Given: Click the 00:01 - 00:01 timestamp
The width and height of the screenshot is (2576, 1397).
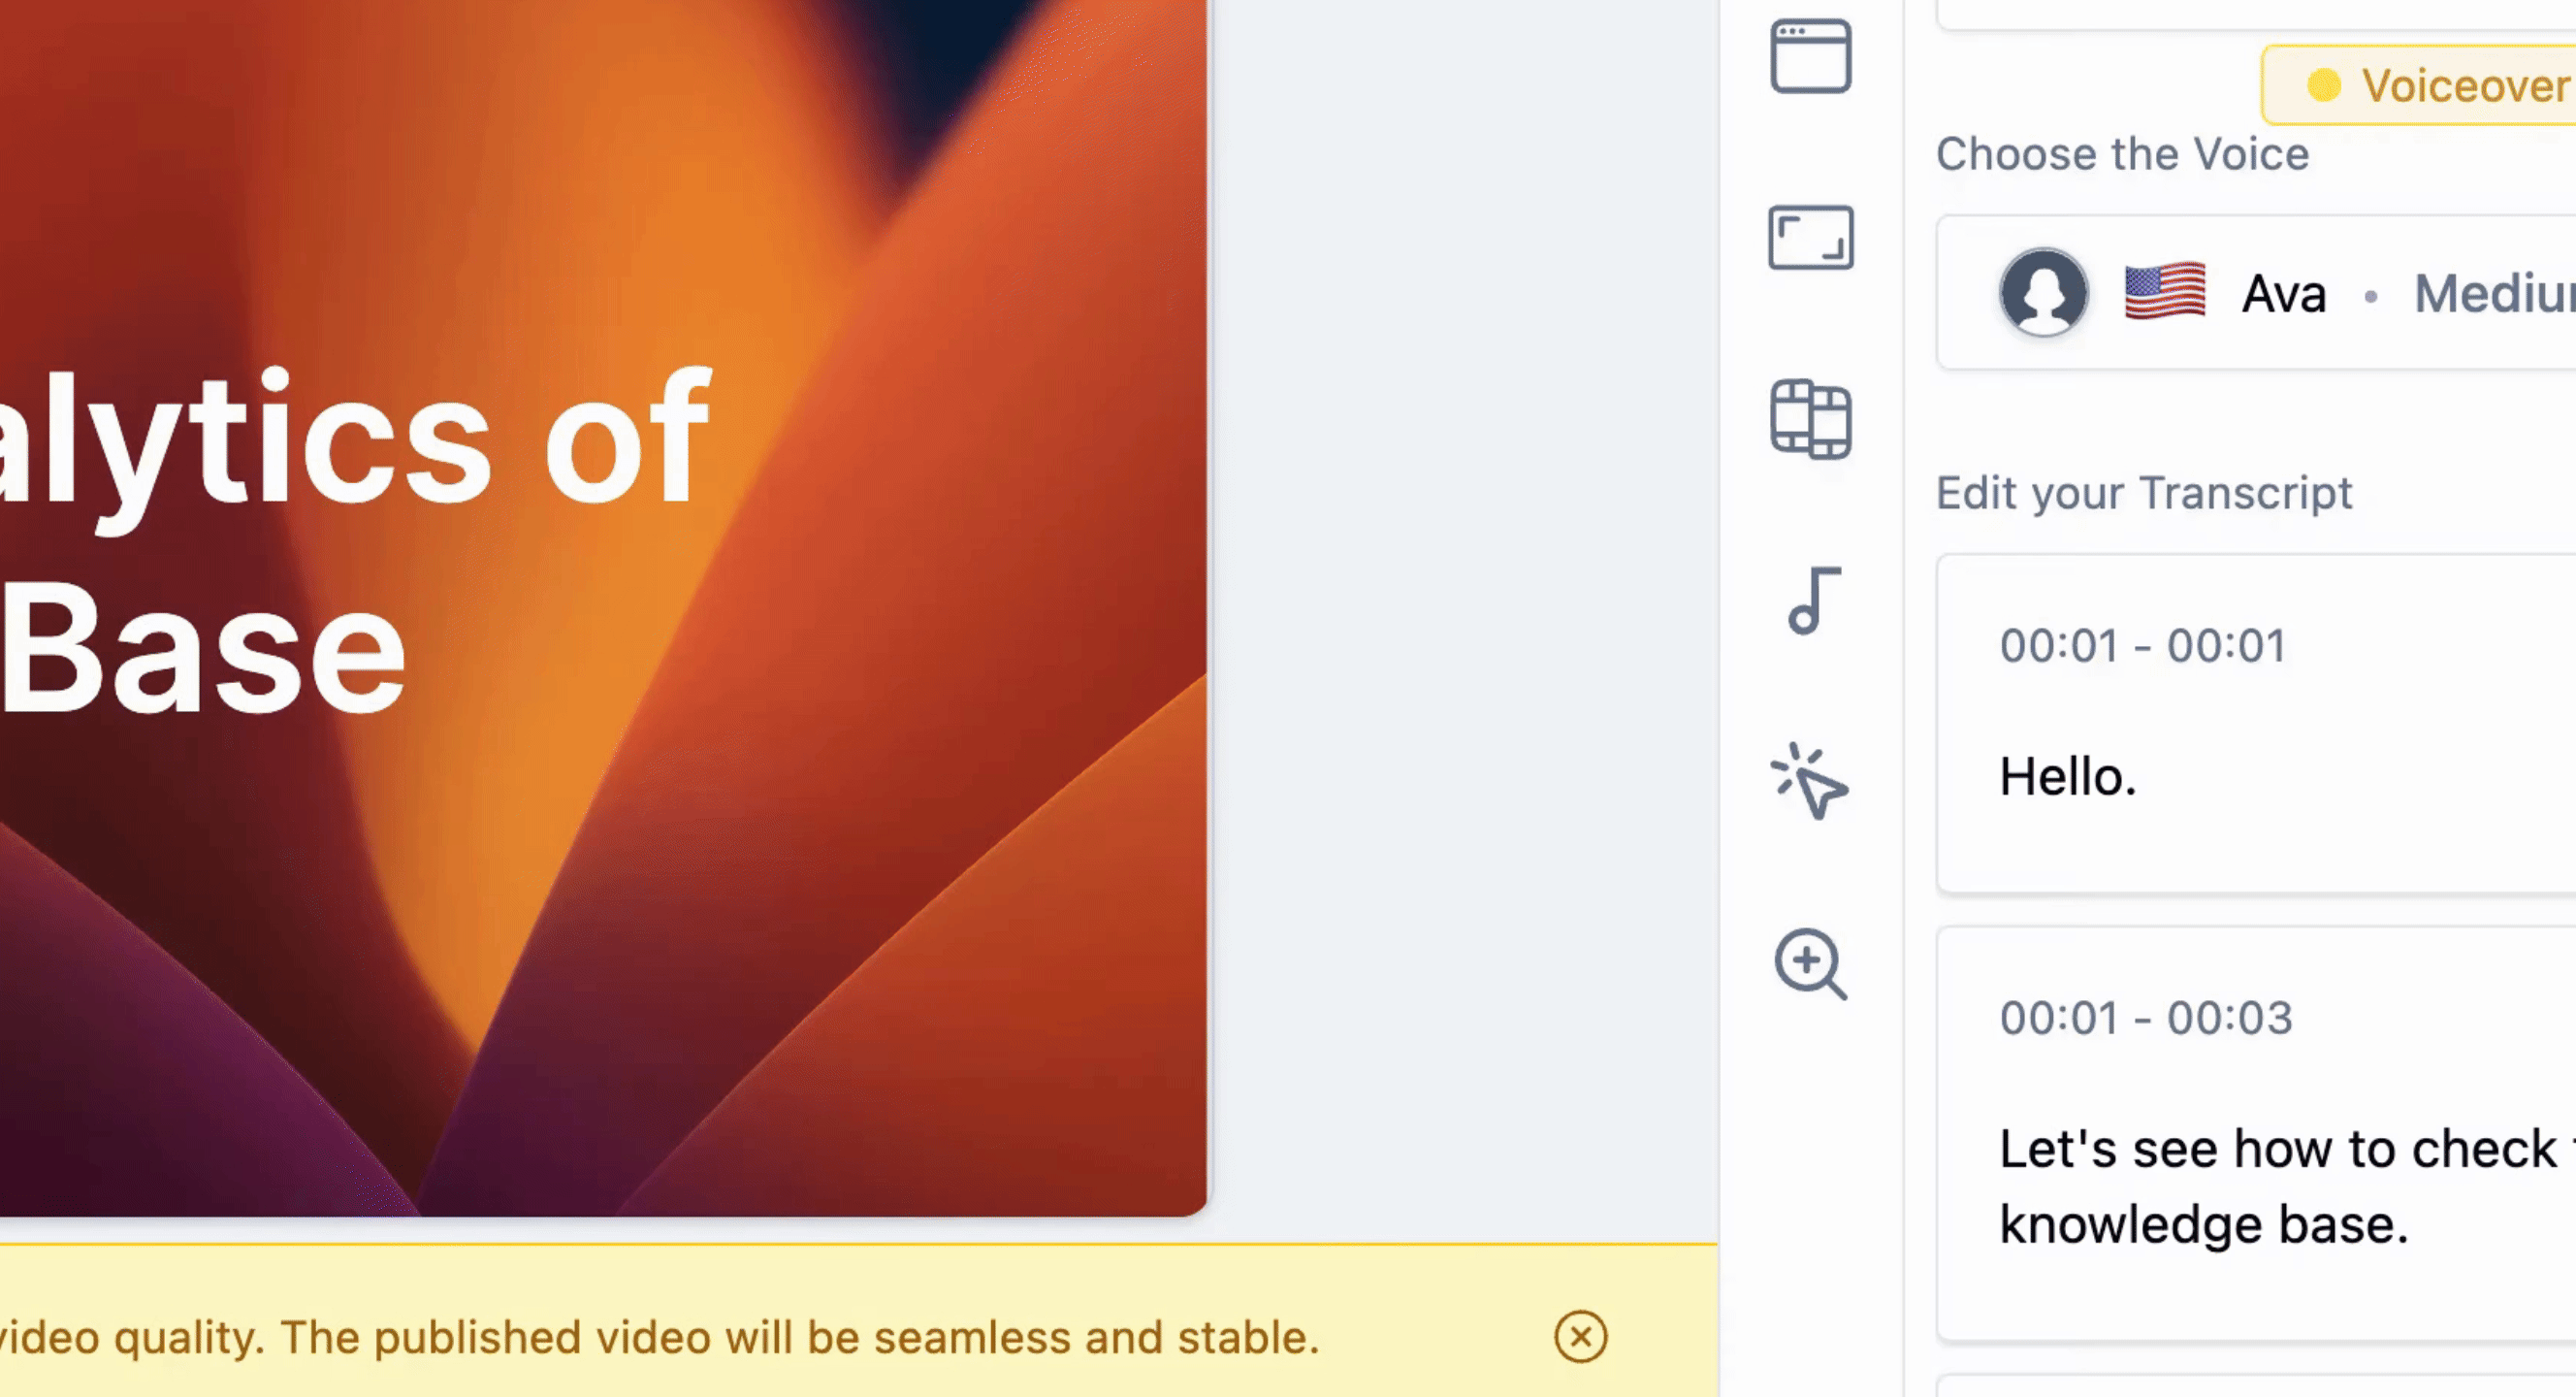Looking at the screenshot, I should pyautogui.click(x=2142, y=646).
